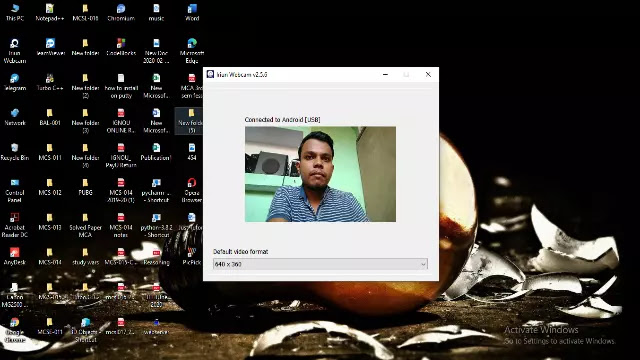The height and width of the screenshot is (360, 640).
Task: Select the Chromium desktop icon
Action: 121,12
